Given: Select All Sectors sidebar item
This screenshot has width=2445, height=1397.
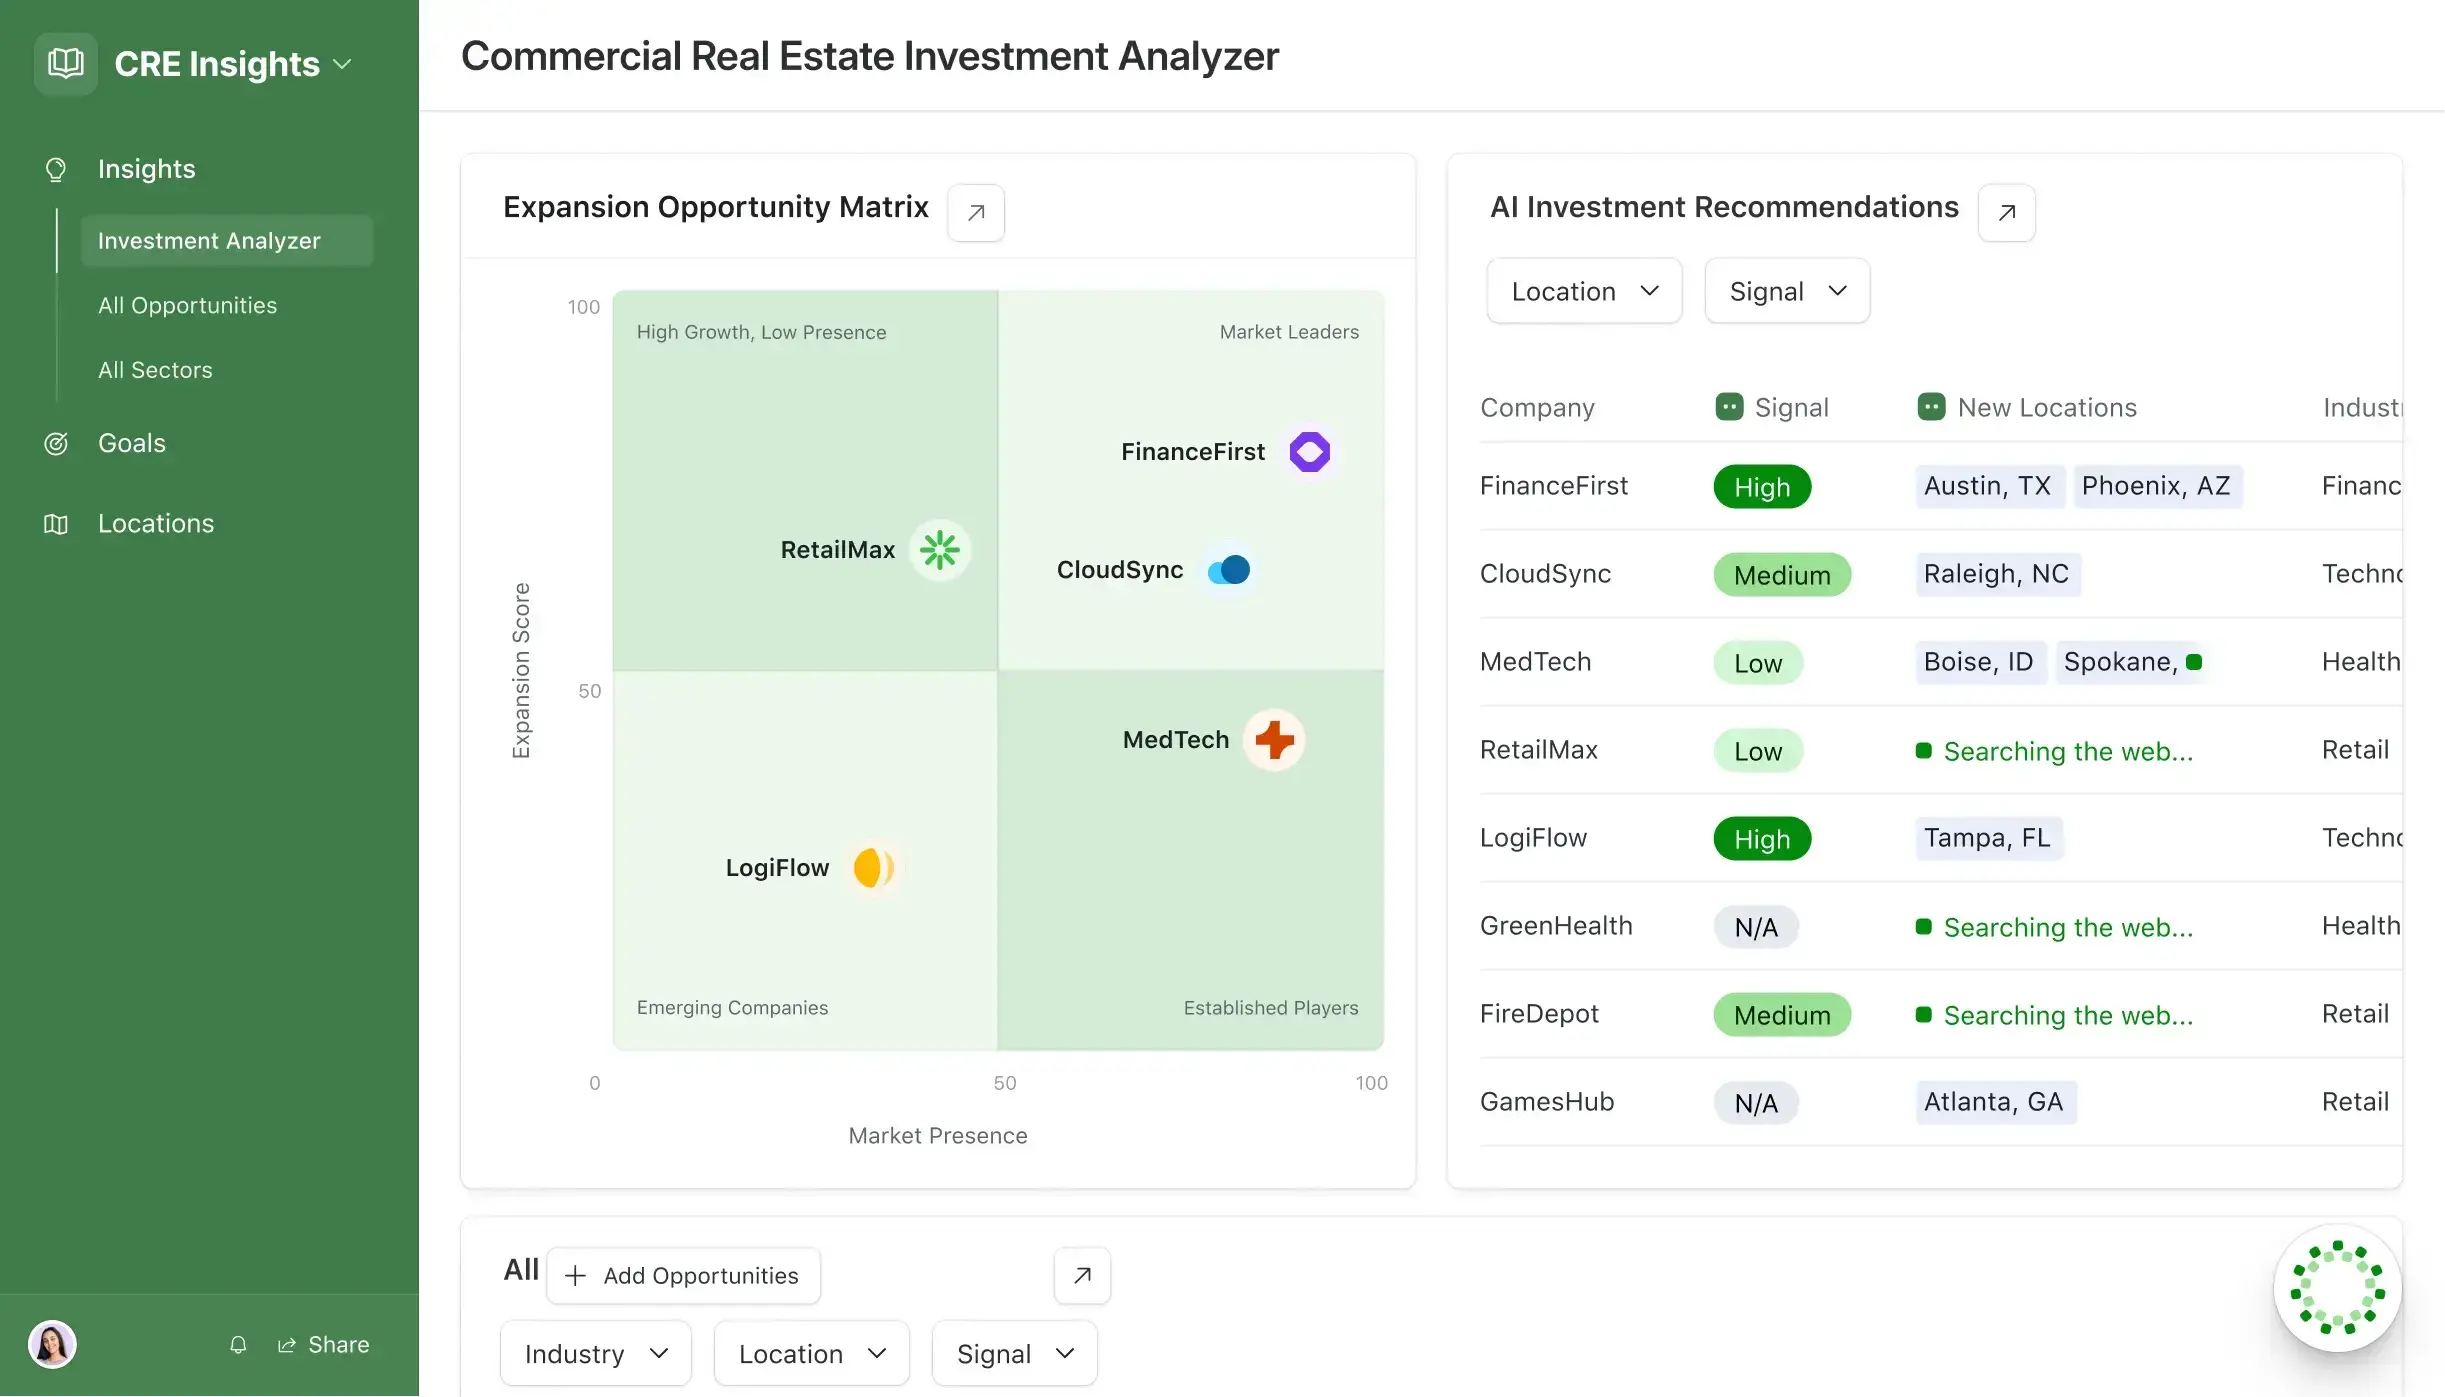Looking at the screenshot, I should (155, 370).
